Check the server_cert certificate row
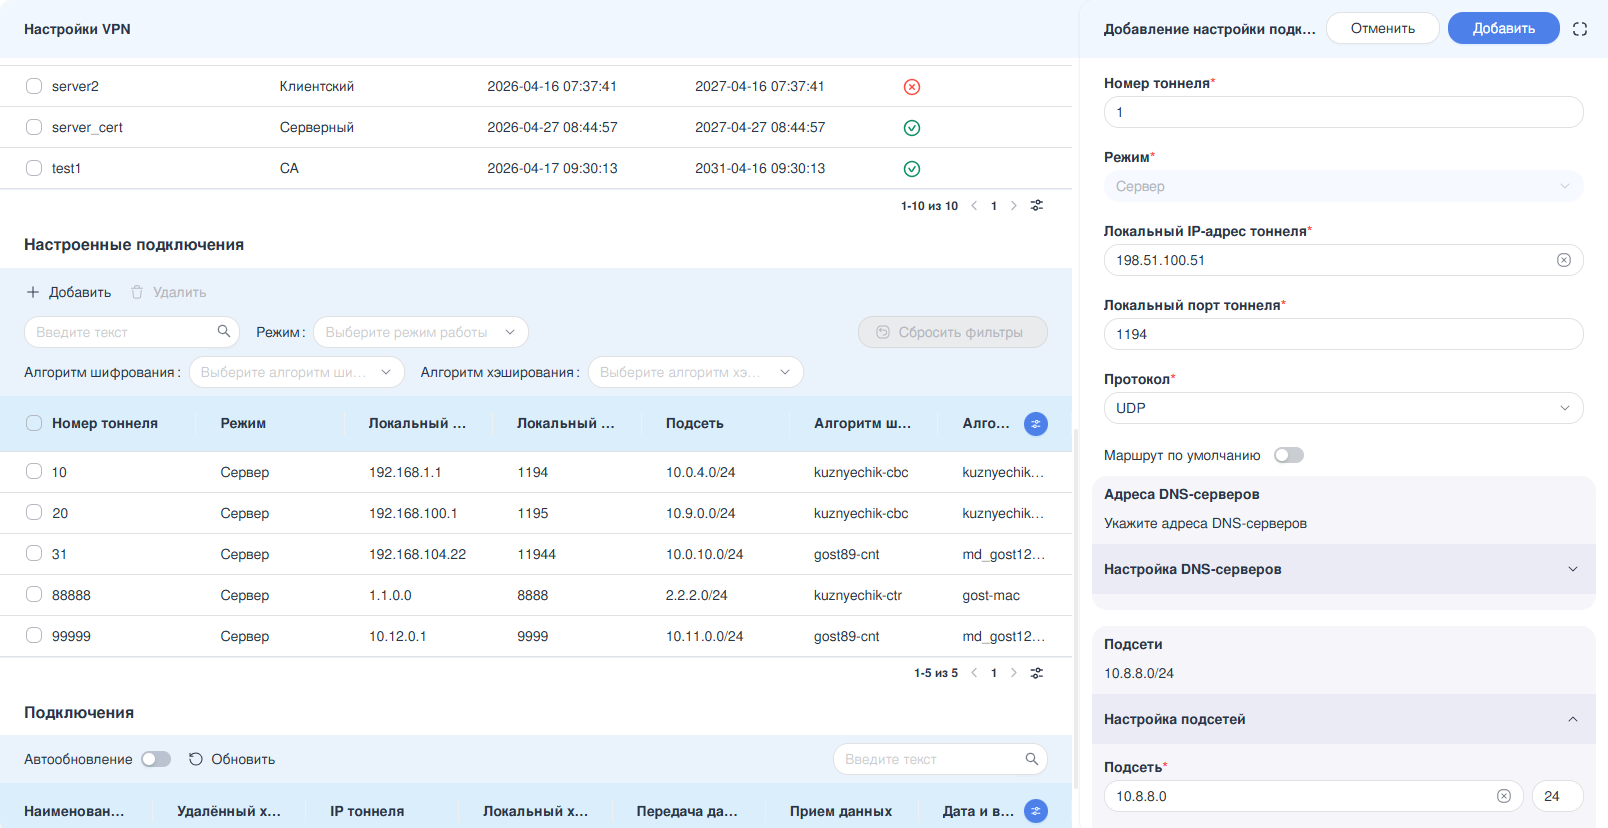 tap(34, 127)
